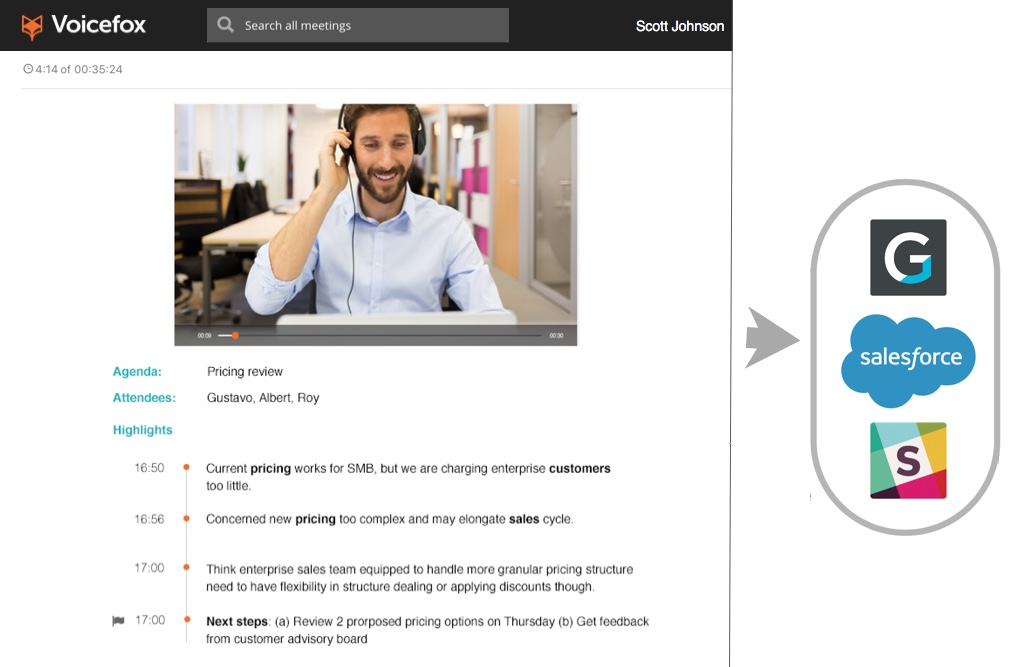Image resolution: width=1011 pixels, height=667 pixels.
Task: Click the search magnifier icon
Action: pyautogui.click(x=225, y=25)
